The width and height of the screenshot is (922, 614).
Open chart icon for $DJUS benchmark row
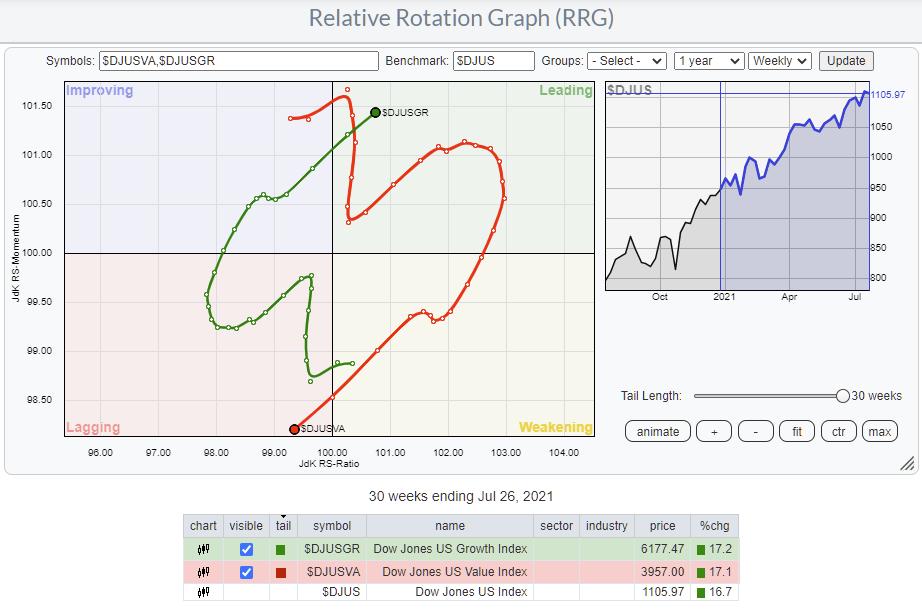pyautogui.click(x=203, y=594)
